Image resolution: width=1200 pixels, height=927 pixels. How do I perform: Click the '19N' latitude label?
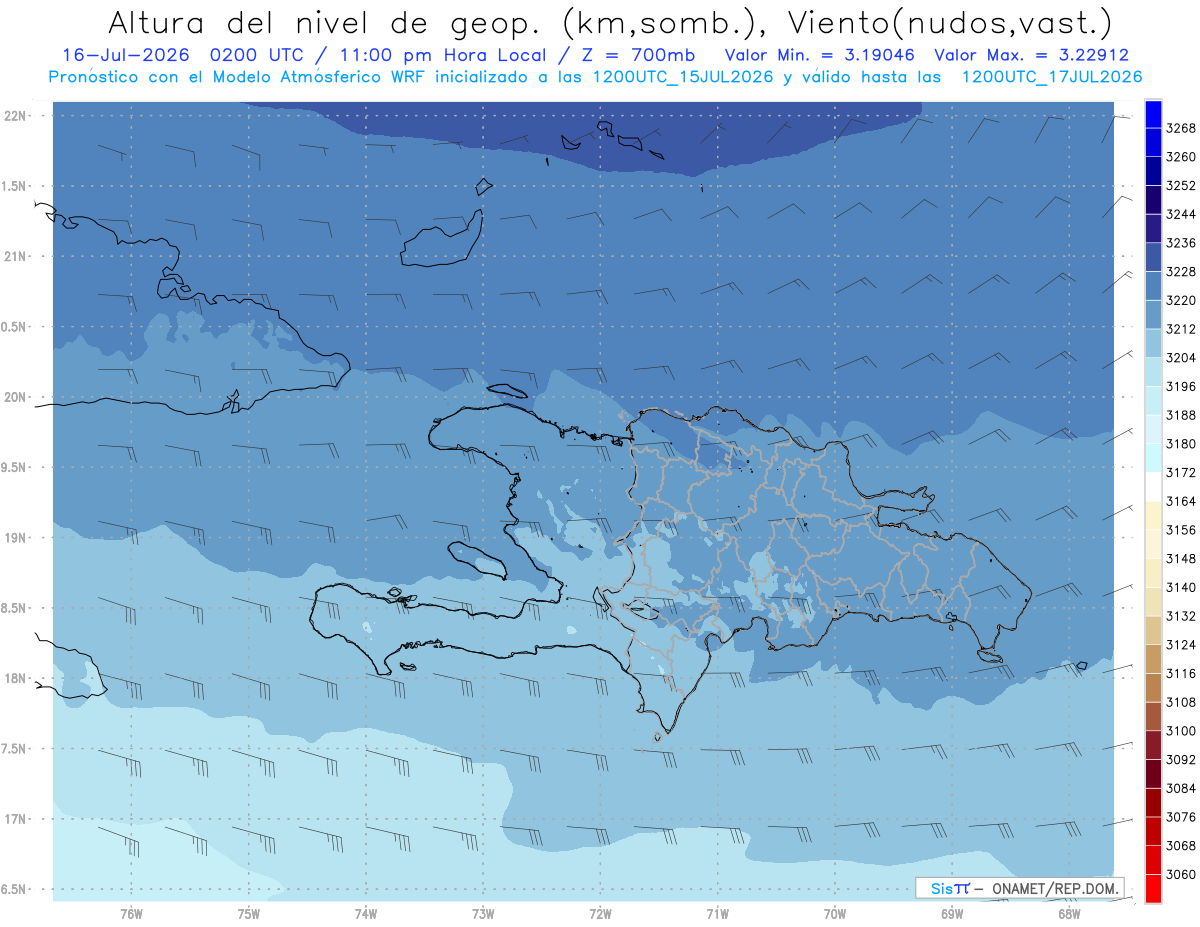16,538
